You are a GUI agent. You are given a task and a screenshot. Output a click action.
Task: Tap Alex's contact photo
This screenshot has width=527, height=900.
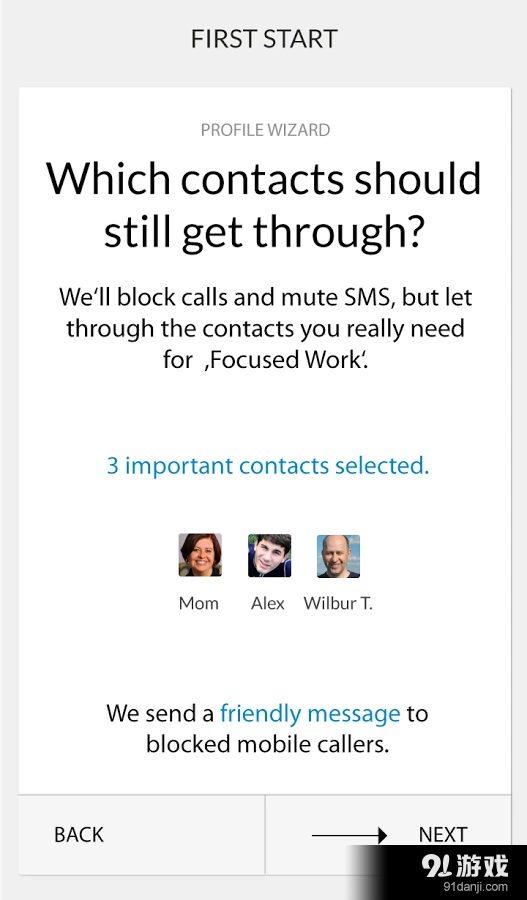[269, 555]
